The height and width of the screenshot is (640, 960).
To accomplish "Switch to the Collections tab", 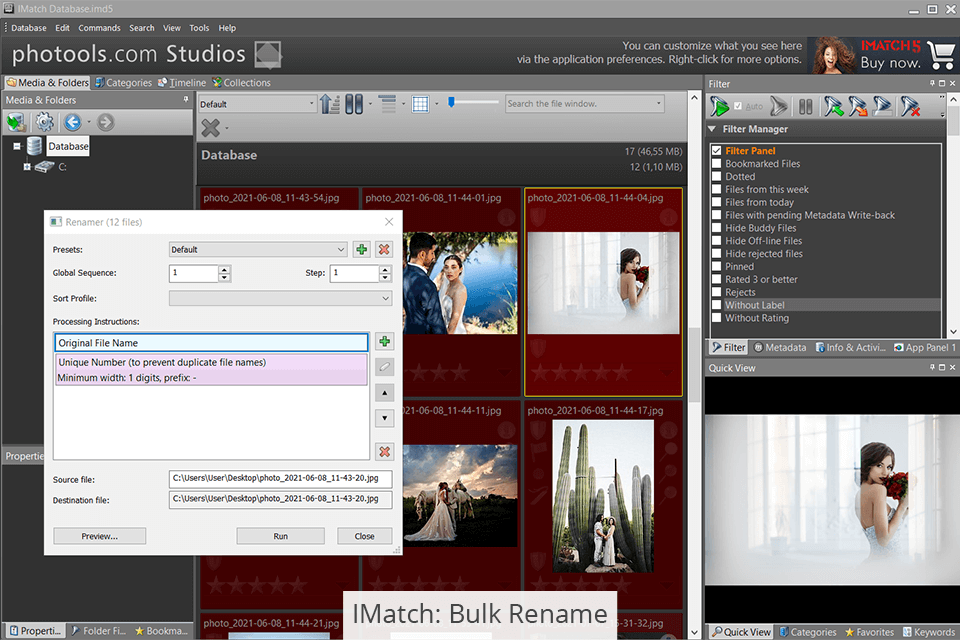I will click(x=241, y=83).
